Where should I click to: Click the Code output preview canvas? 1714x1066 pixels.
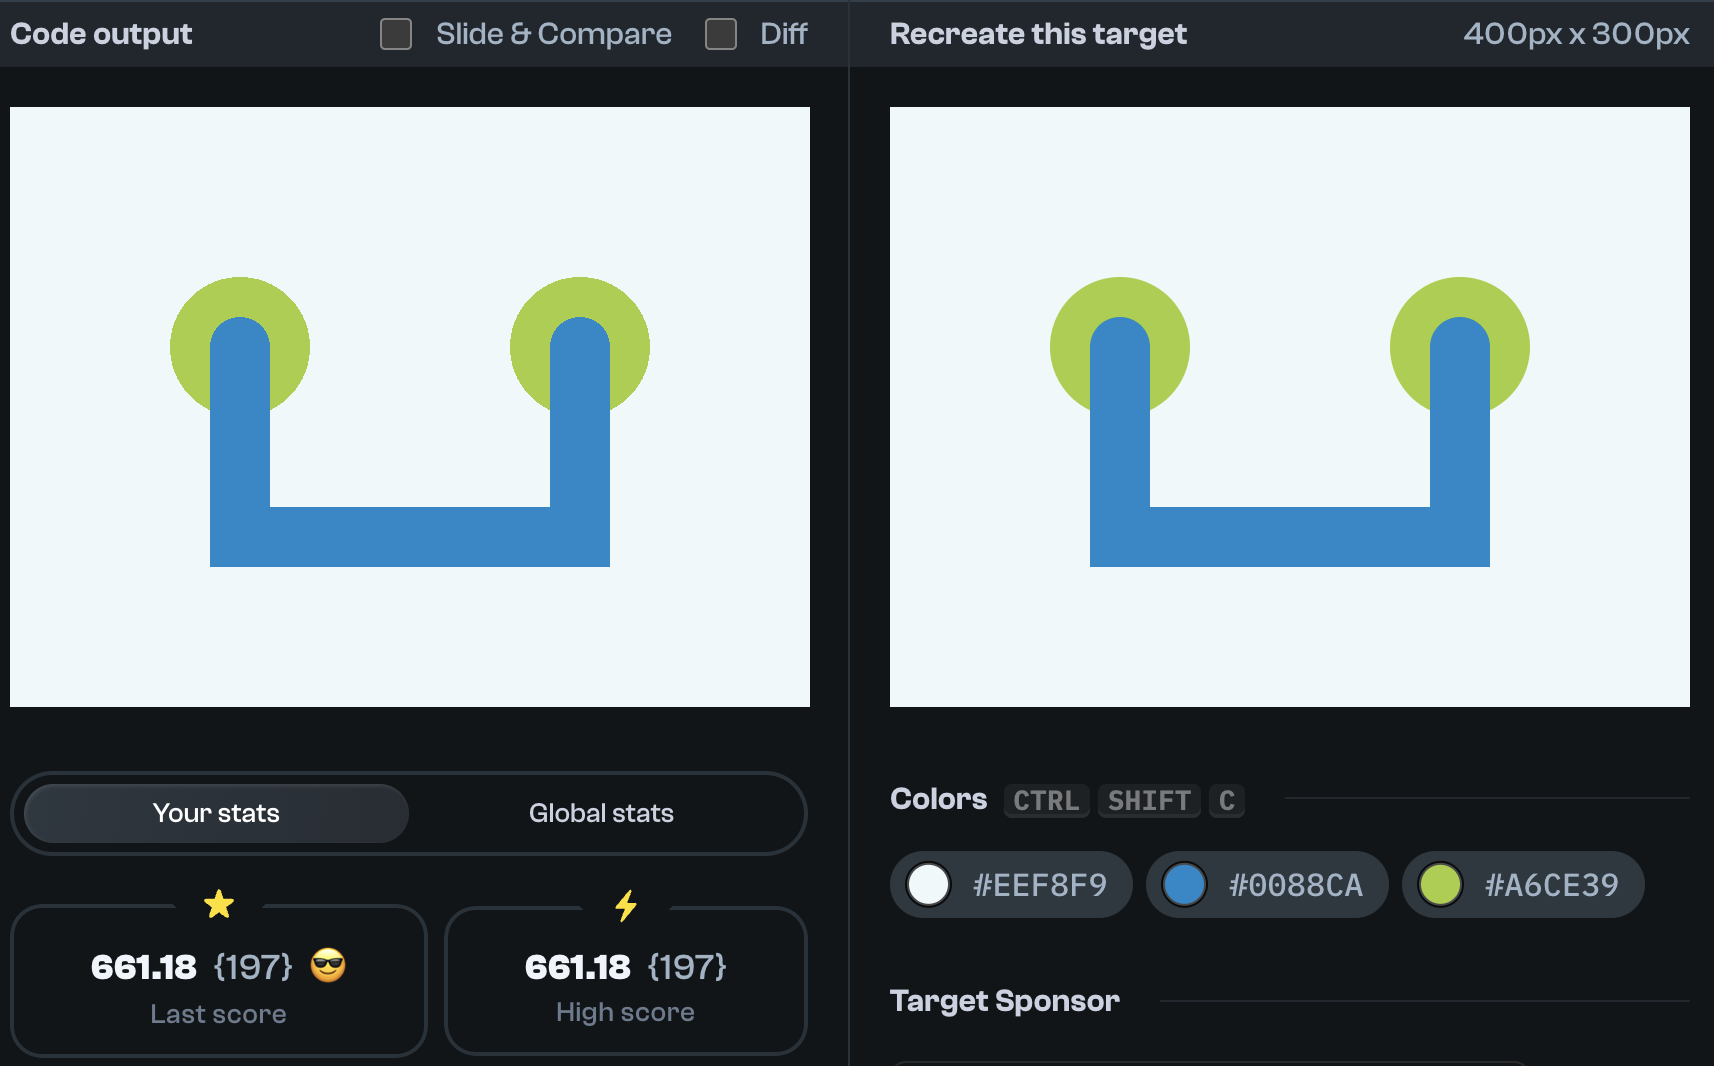[410, 407]
